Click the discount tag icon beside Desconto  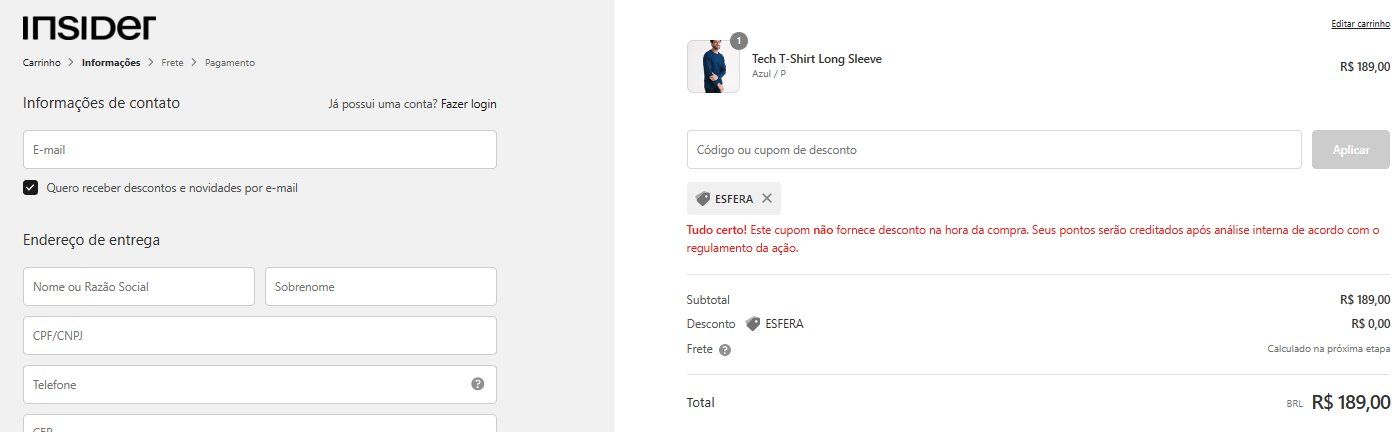click(x=753, y=324)
